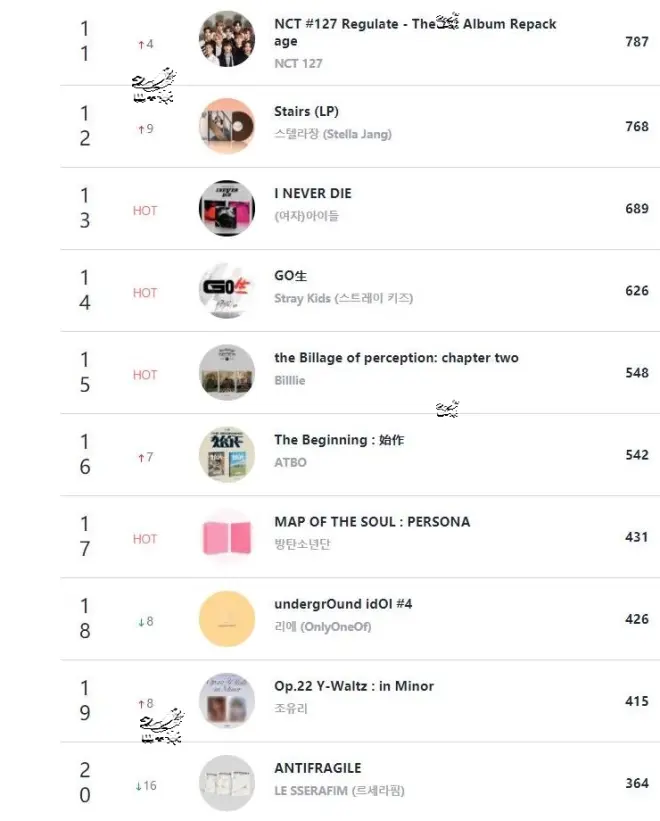Open the Op.22 Y-Waltz : in Minor title
This screenshot has width=660, height=821.
(x=354, y=686)
